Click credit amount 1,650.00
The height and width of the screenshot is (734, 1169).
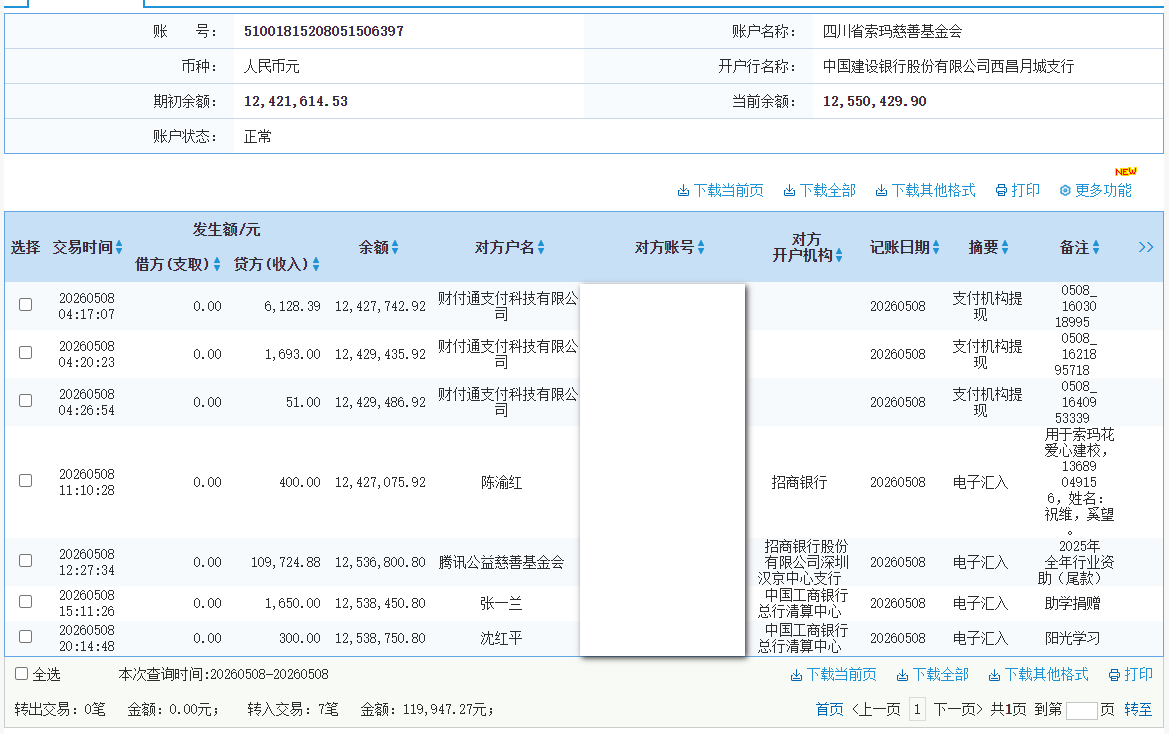292,603
